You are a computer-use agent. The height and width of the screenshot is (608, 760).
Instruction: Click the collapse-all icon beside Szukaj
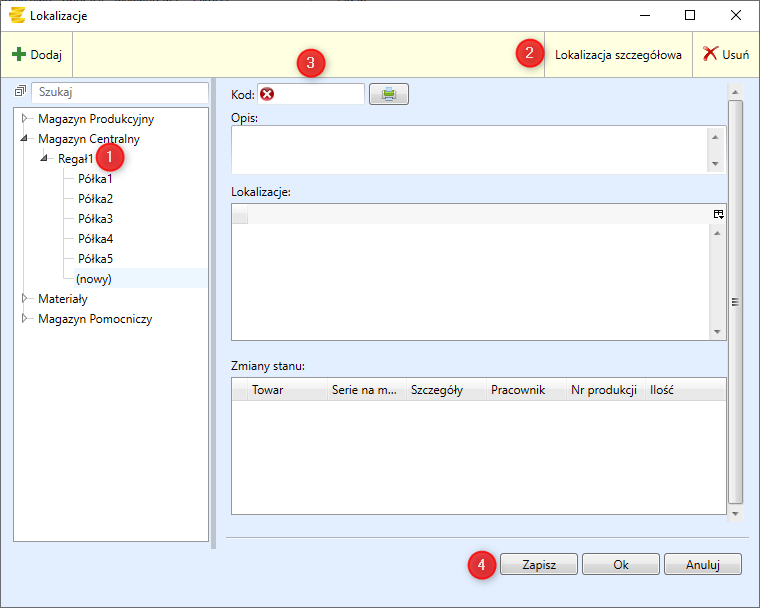[x=20, y=91]
